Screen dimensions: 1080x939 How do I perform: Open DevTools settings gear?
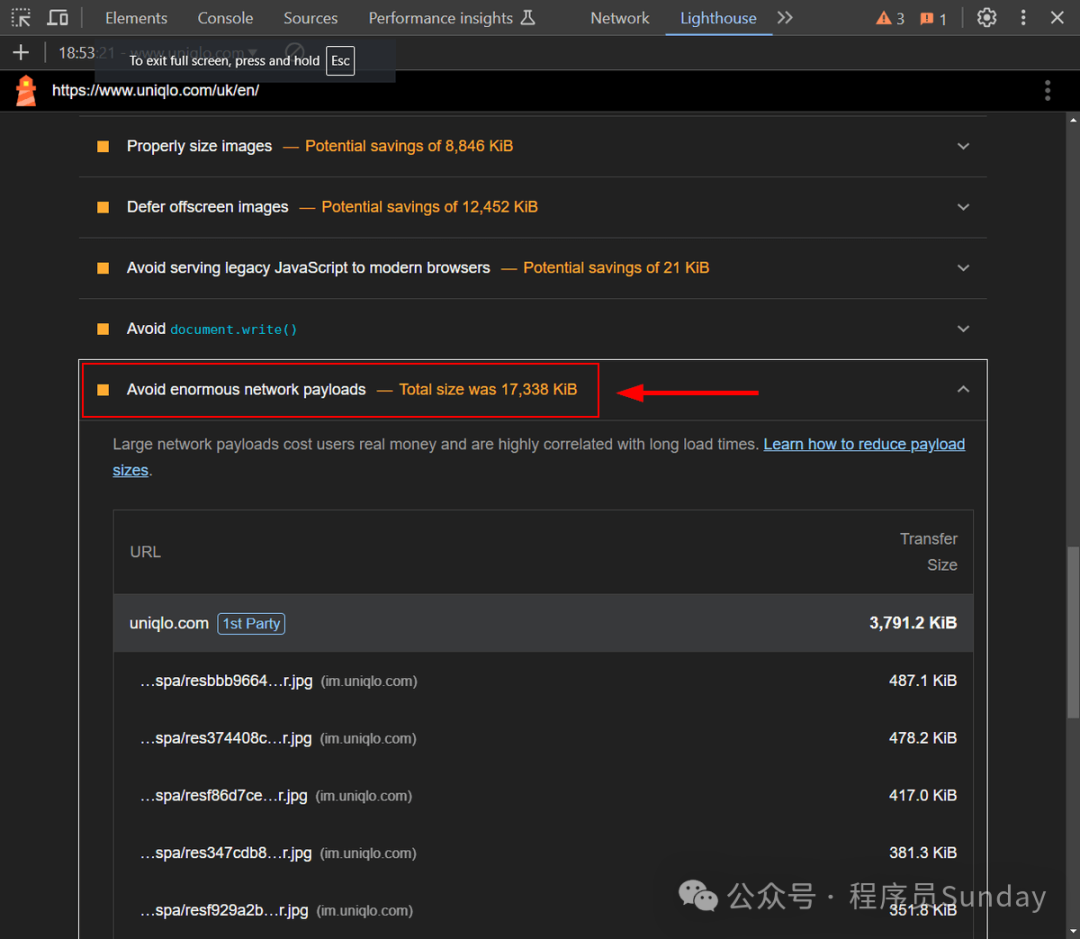(986, 18)
